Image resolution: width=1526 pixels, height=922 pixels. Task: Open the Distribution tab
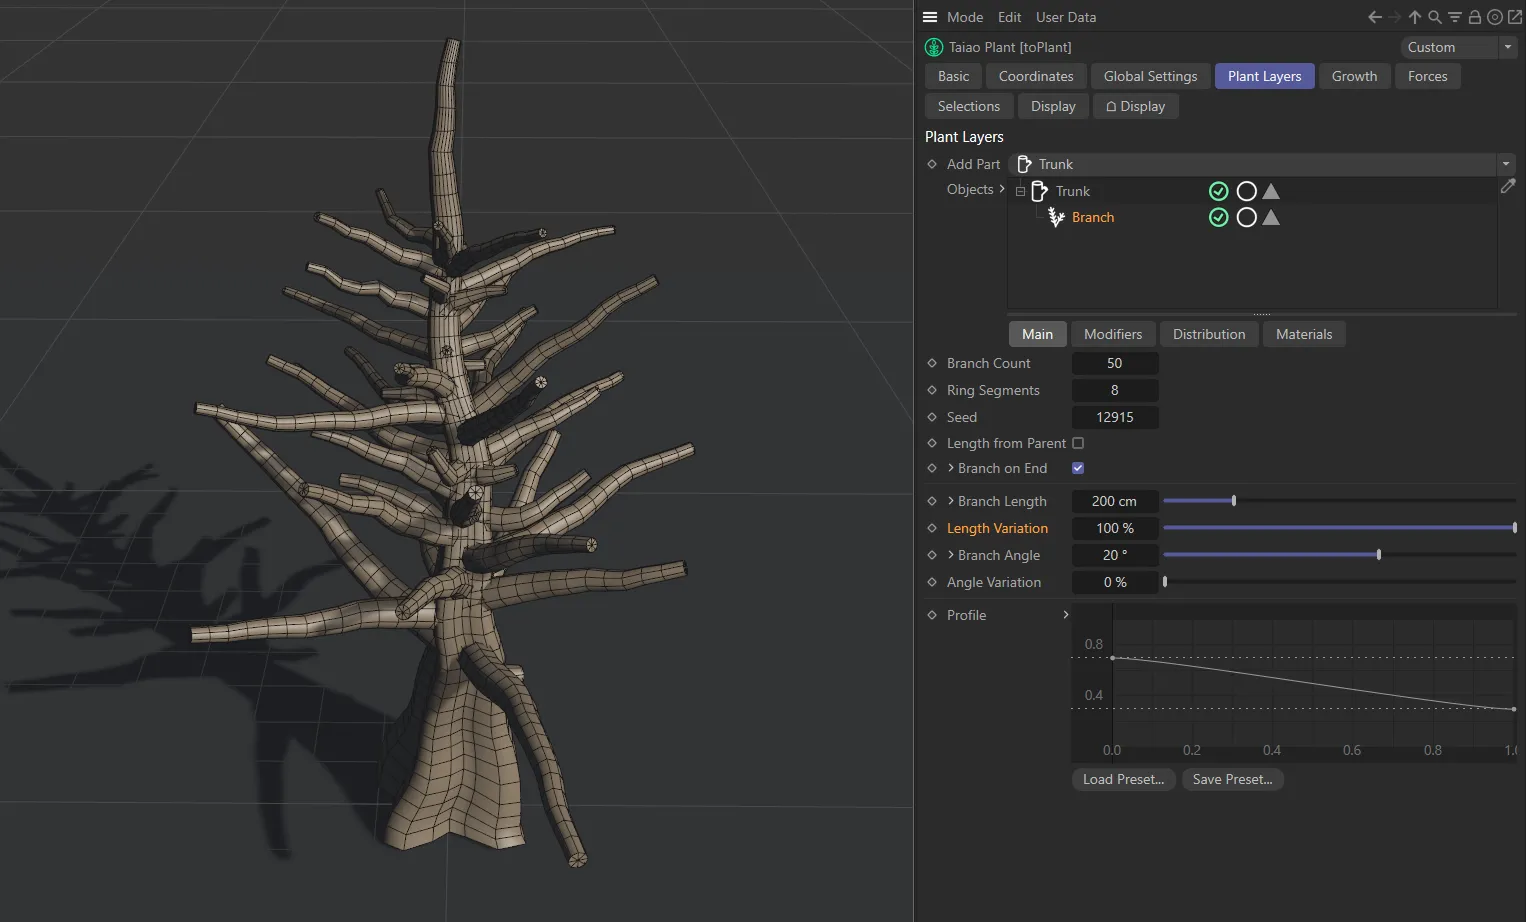click(1208, 334)
